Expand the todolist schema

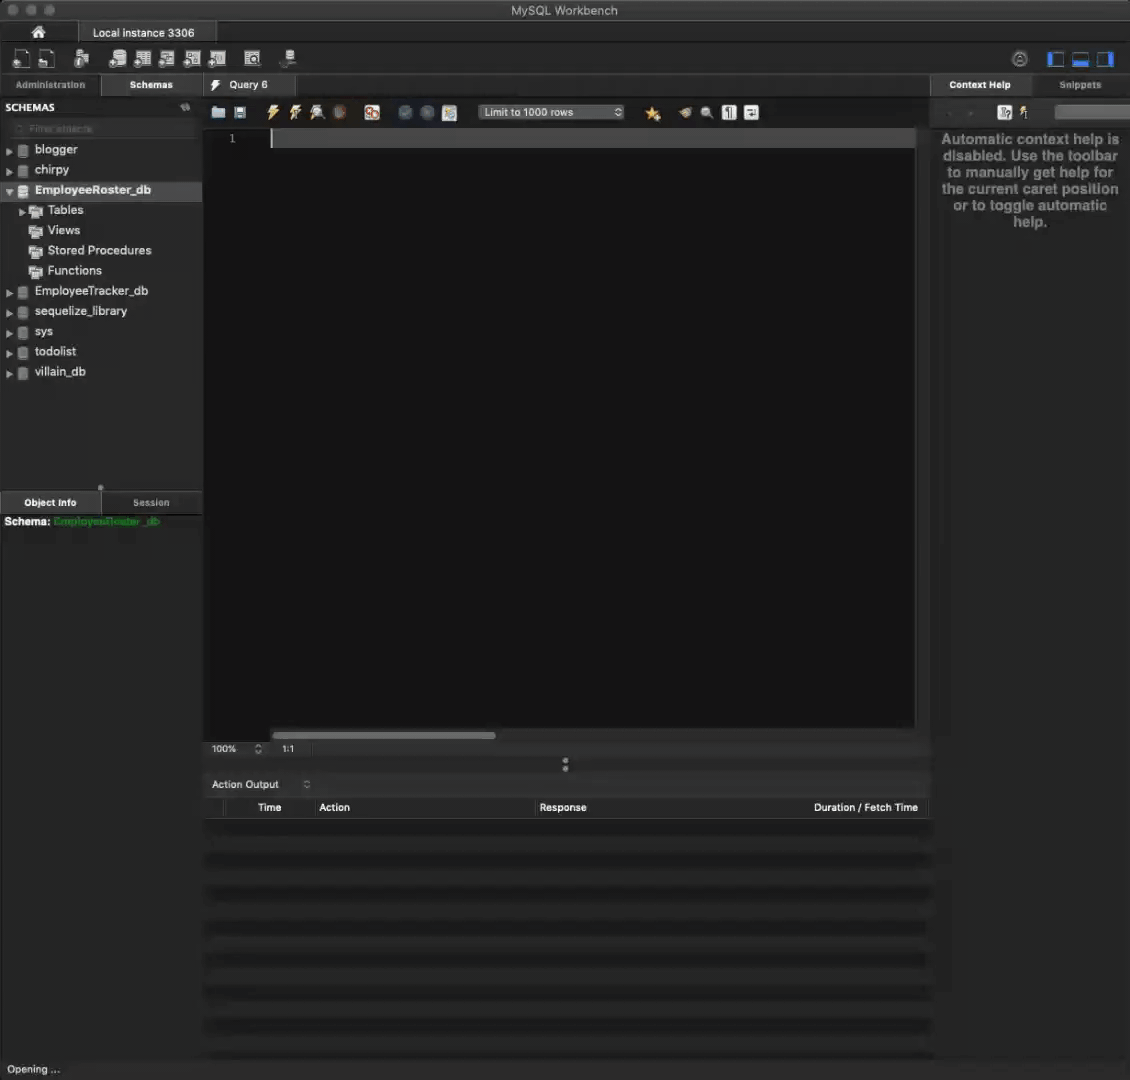[x=9, y=352]
